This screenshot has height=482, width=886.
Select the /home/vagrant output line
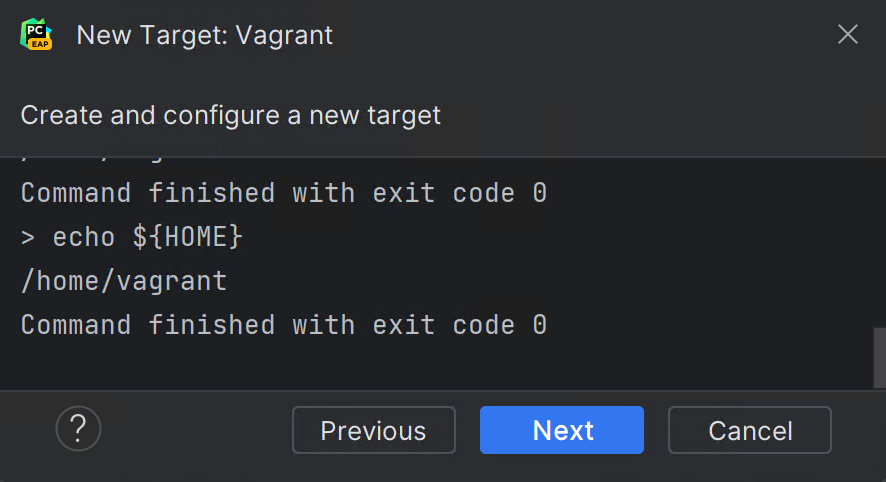click(124, 281)
